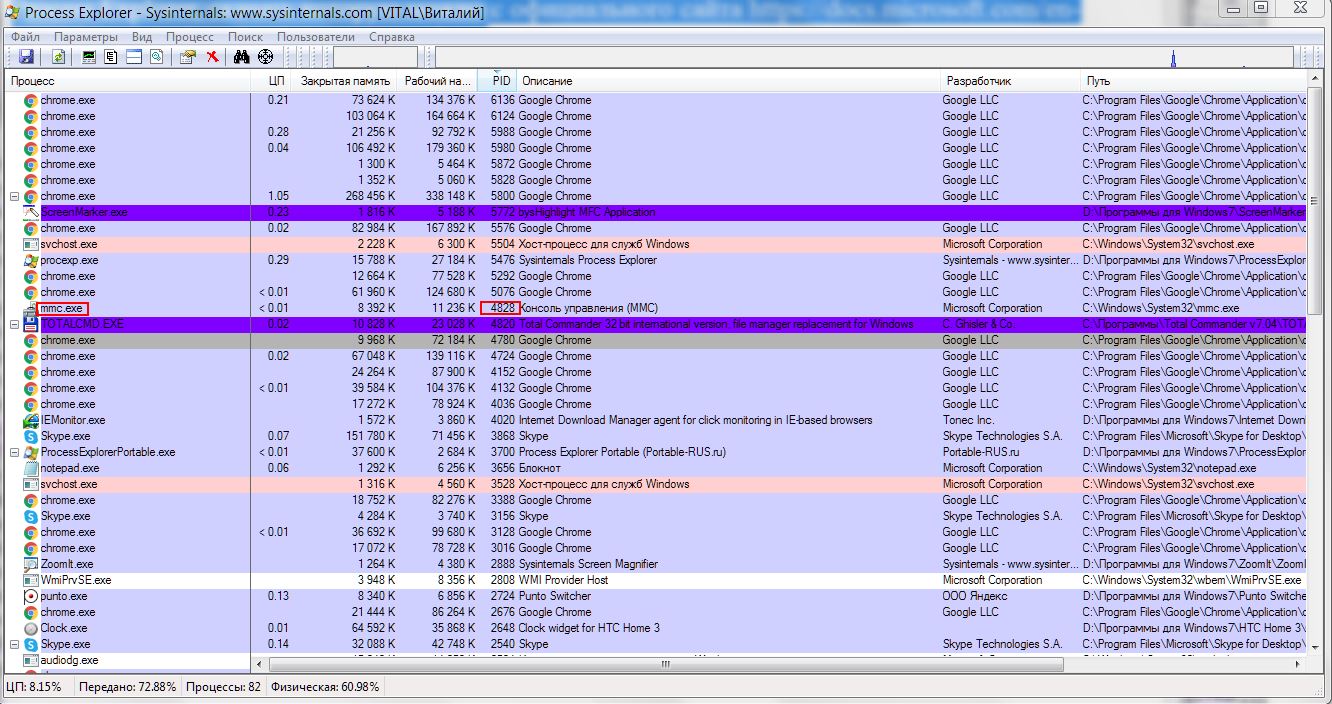Click the "ЦП: 8.15%" status bar entry
The image size is (1332, 704).
34,687
